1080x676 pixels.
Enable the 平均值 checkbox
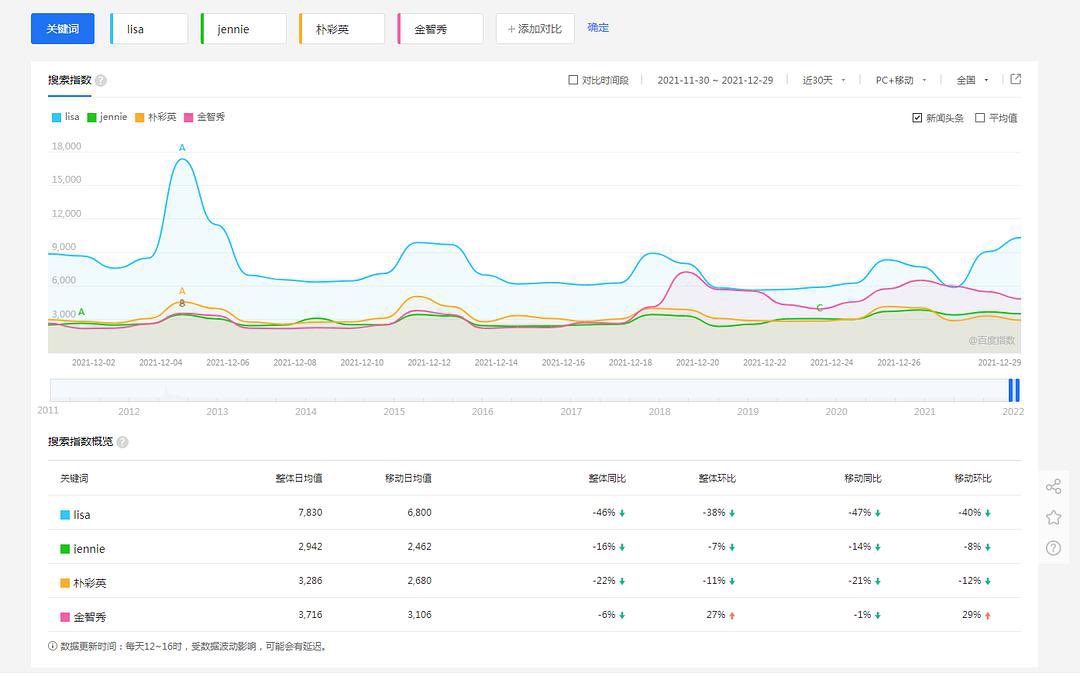tap(979, 118)
